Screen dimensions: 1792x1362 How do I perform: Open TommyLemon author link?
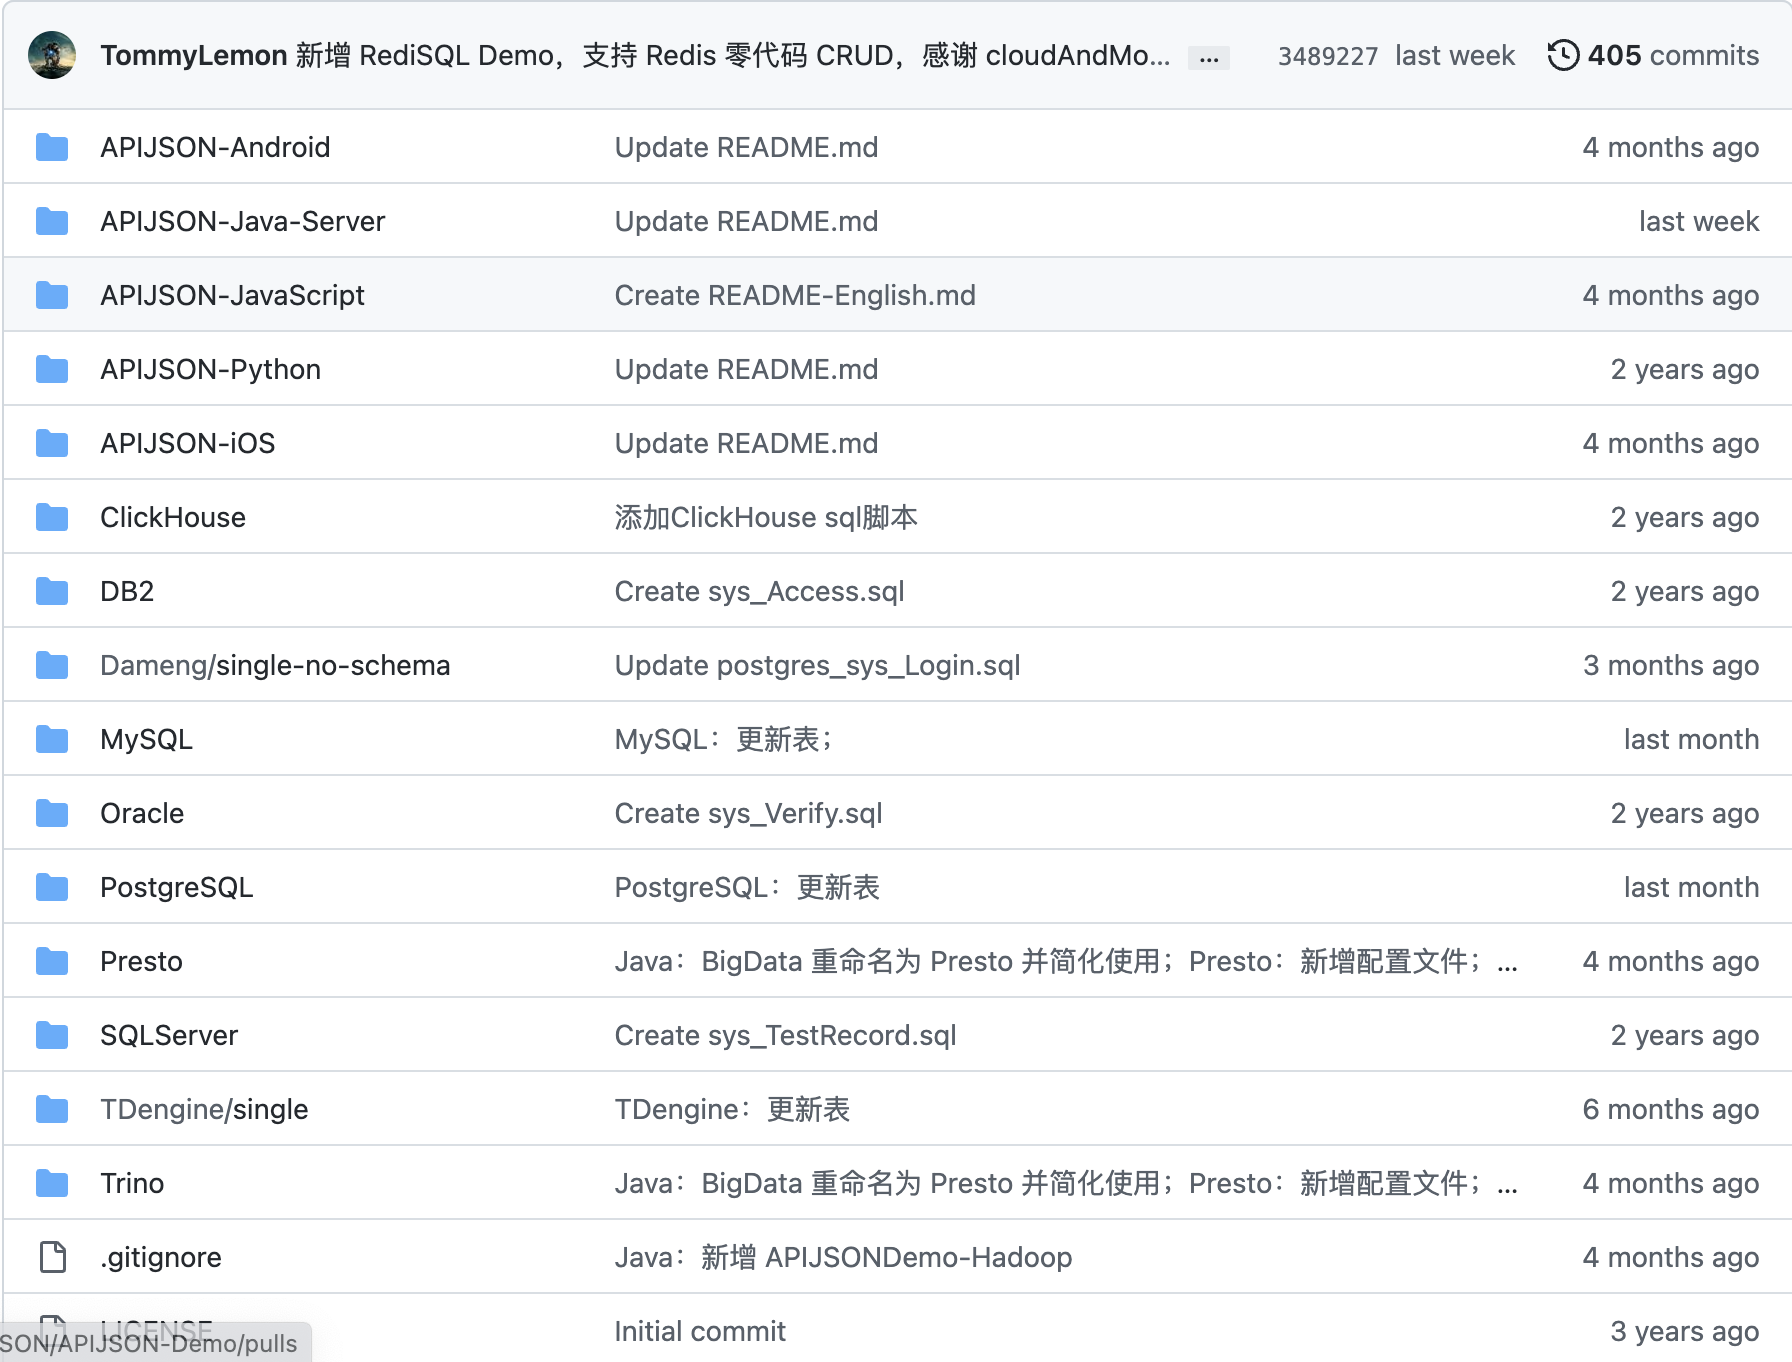point(194,55)
